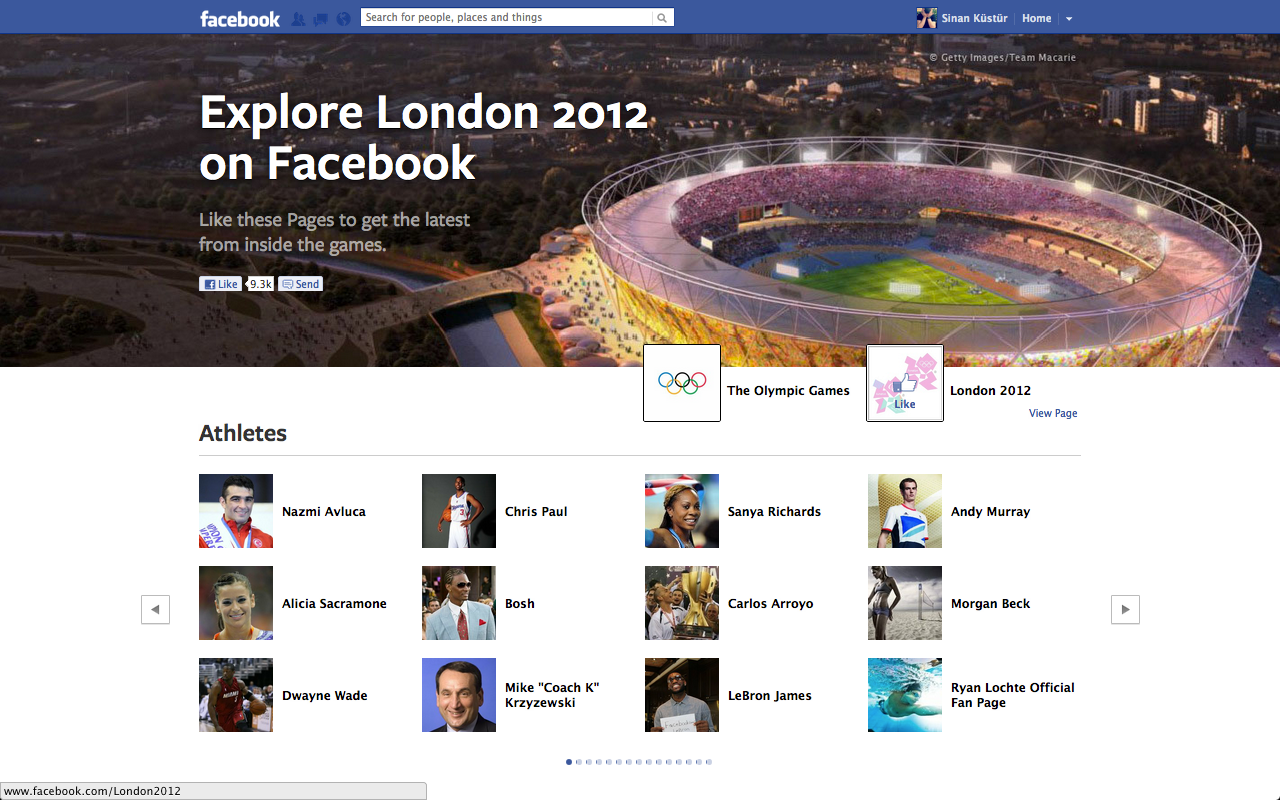Like the London 2012 page thumbnail
The width and height of the screenshot is (1280, 800).
(x=905, y=383)
